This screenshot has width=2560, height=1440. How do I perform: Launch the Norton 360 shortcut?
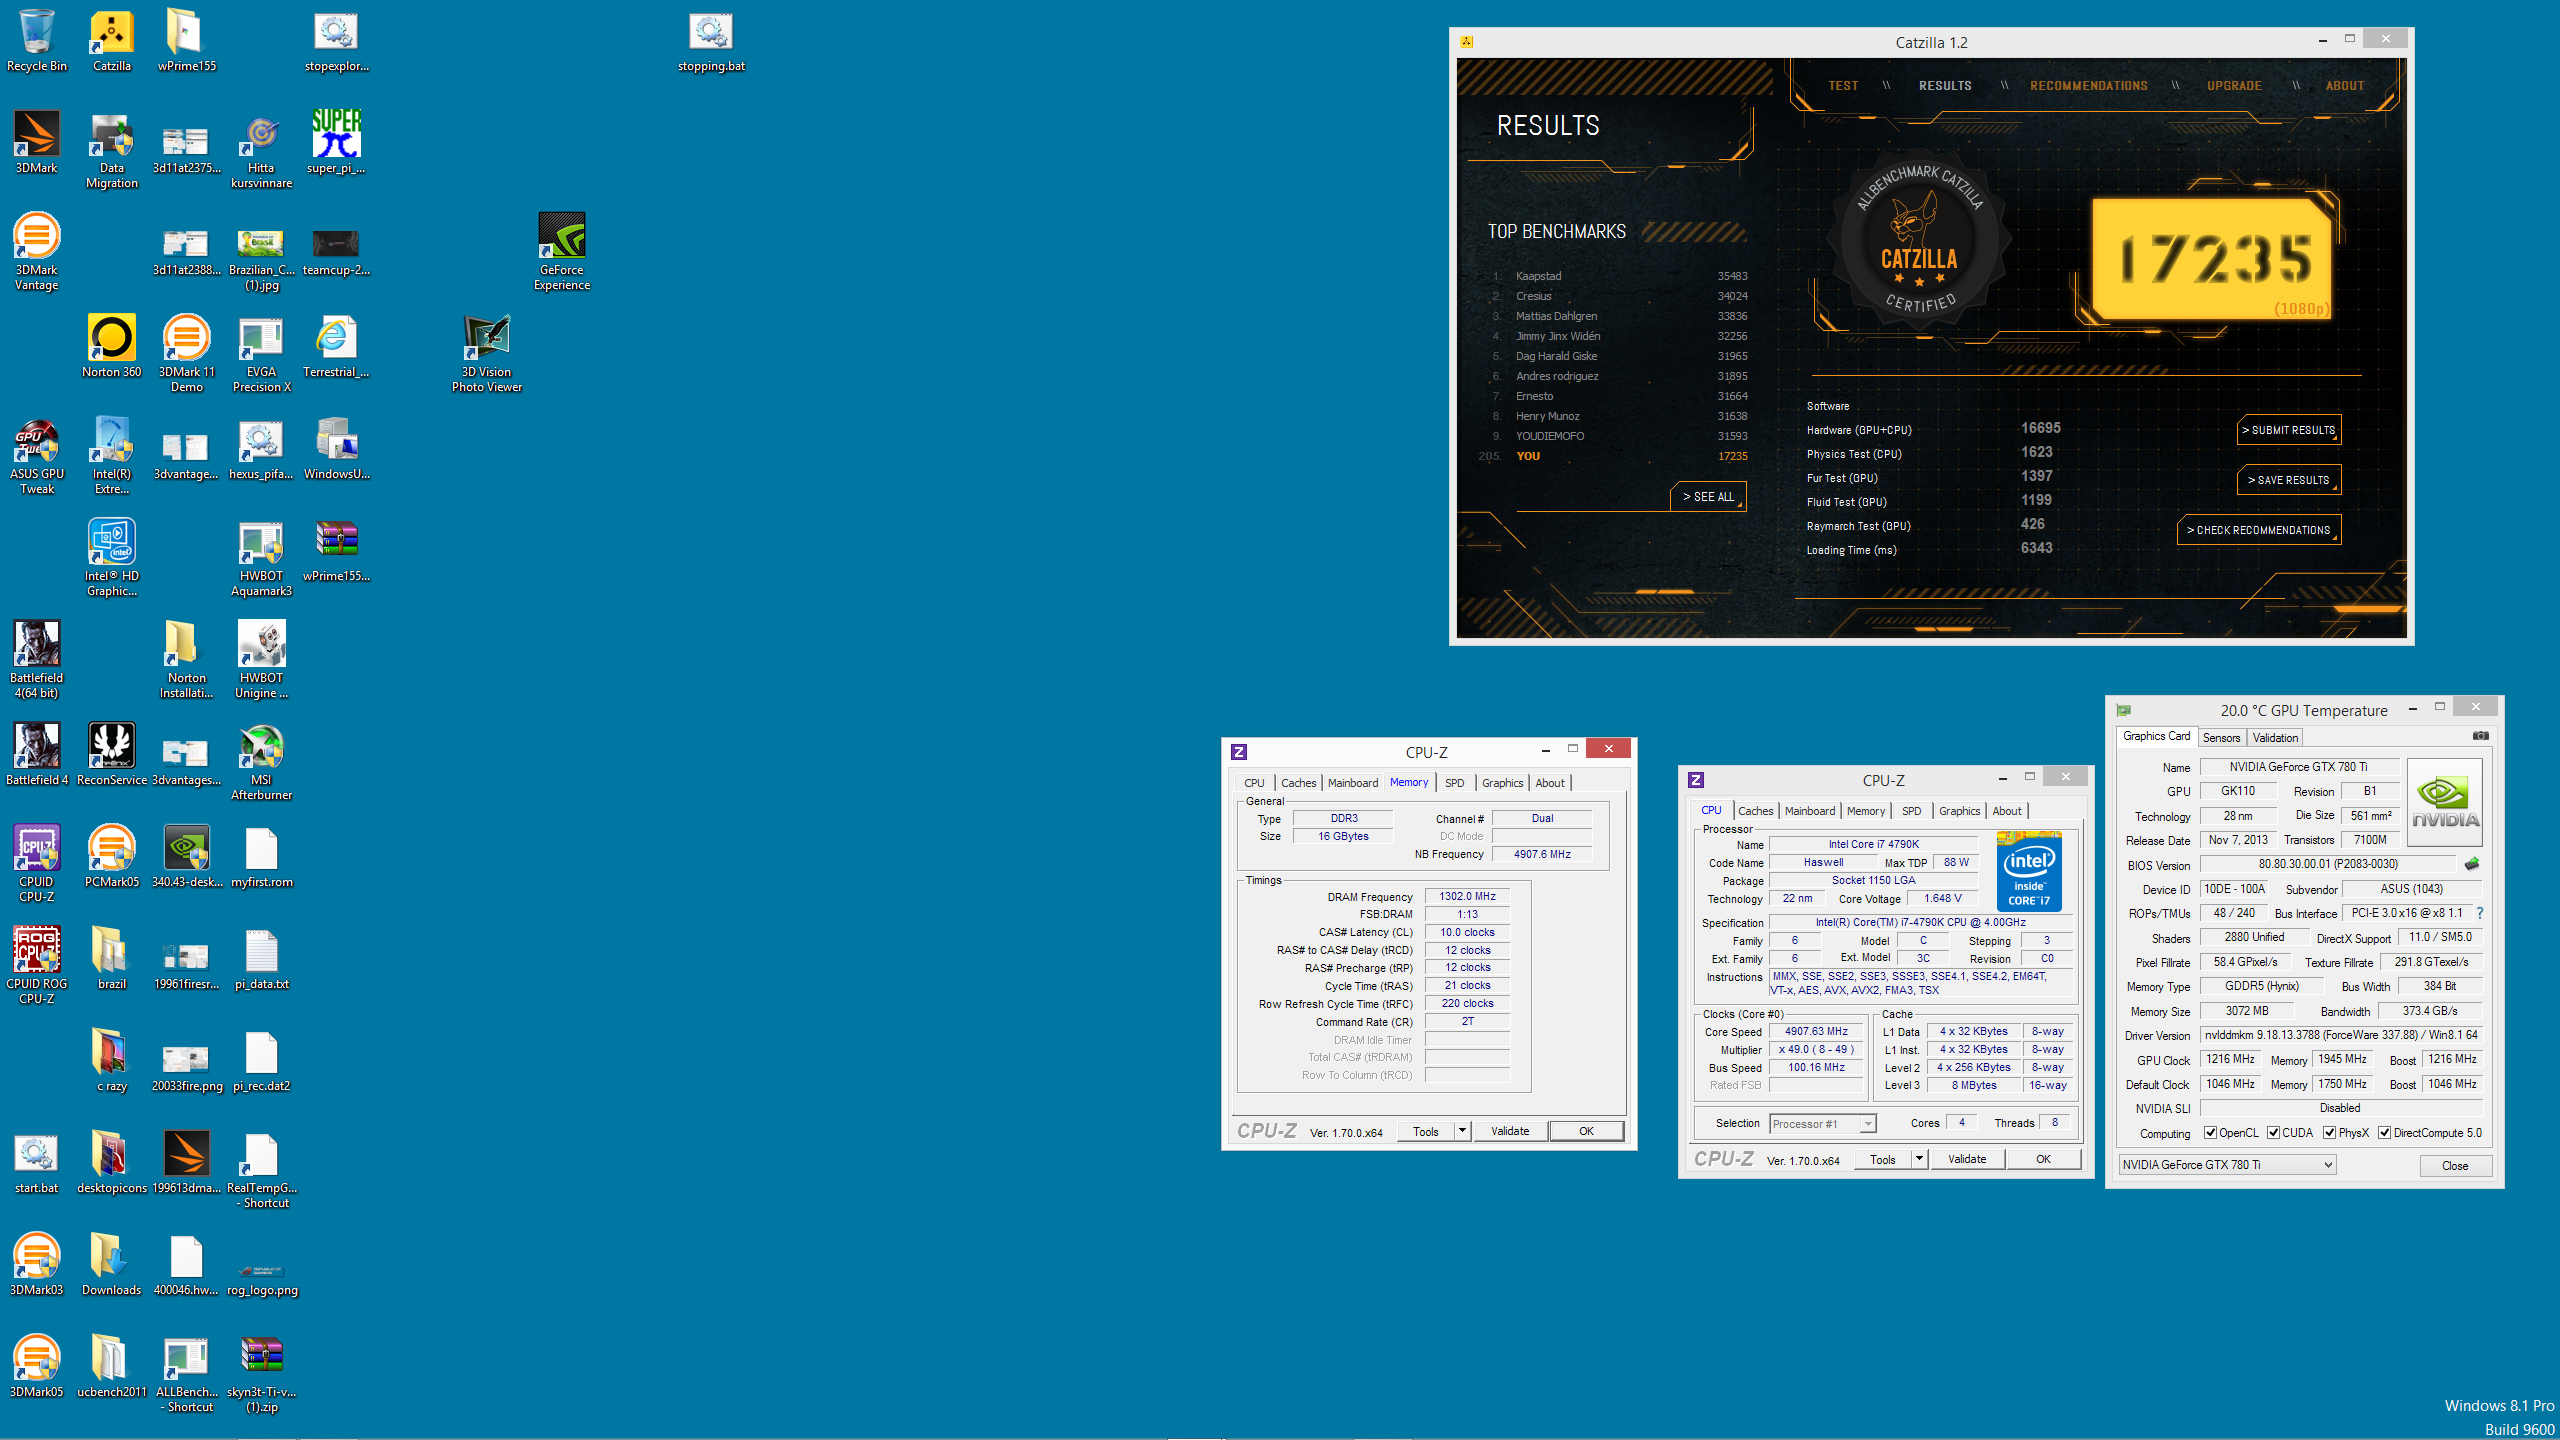tap(112, 346)
